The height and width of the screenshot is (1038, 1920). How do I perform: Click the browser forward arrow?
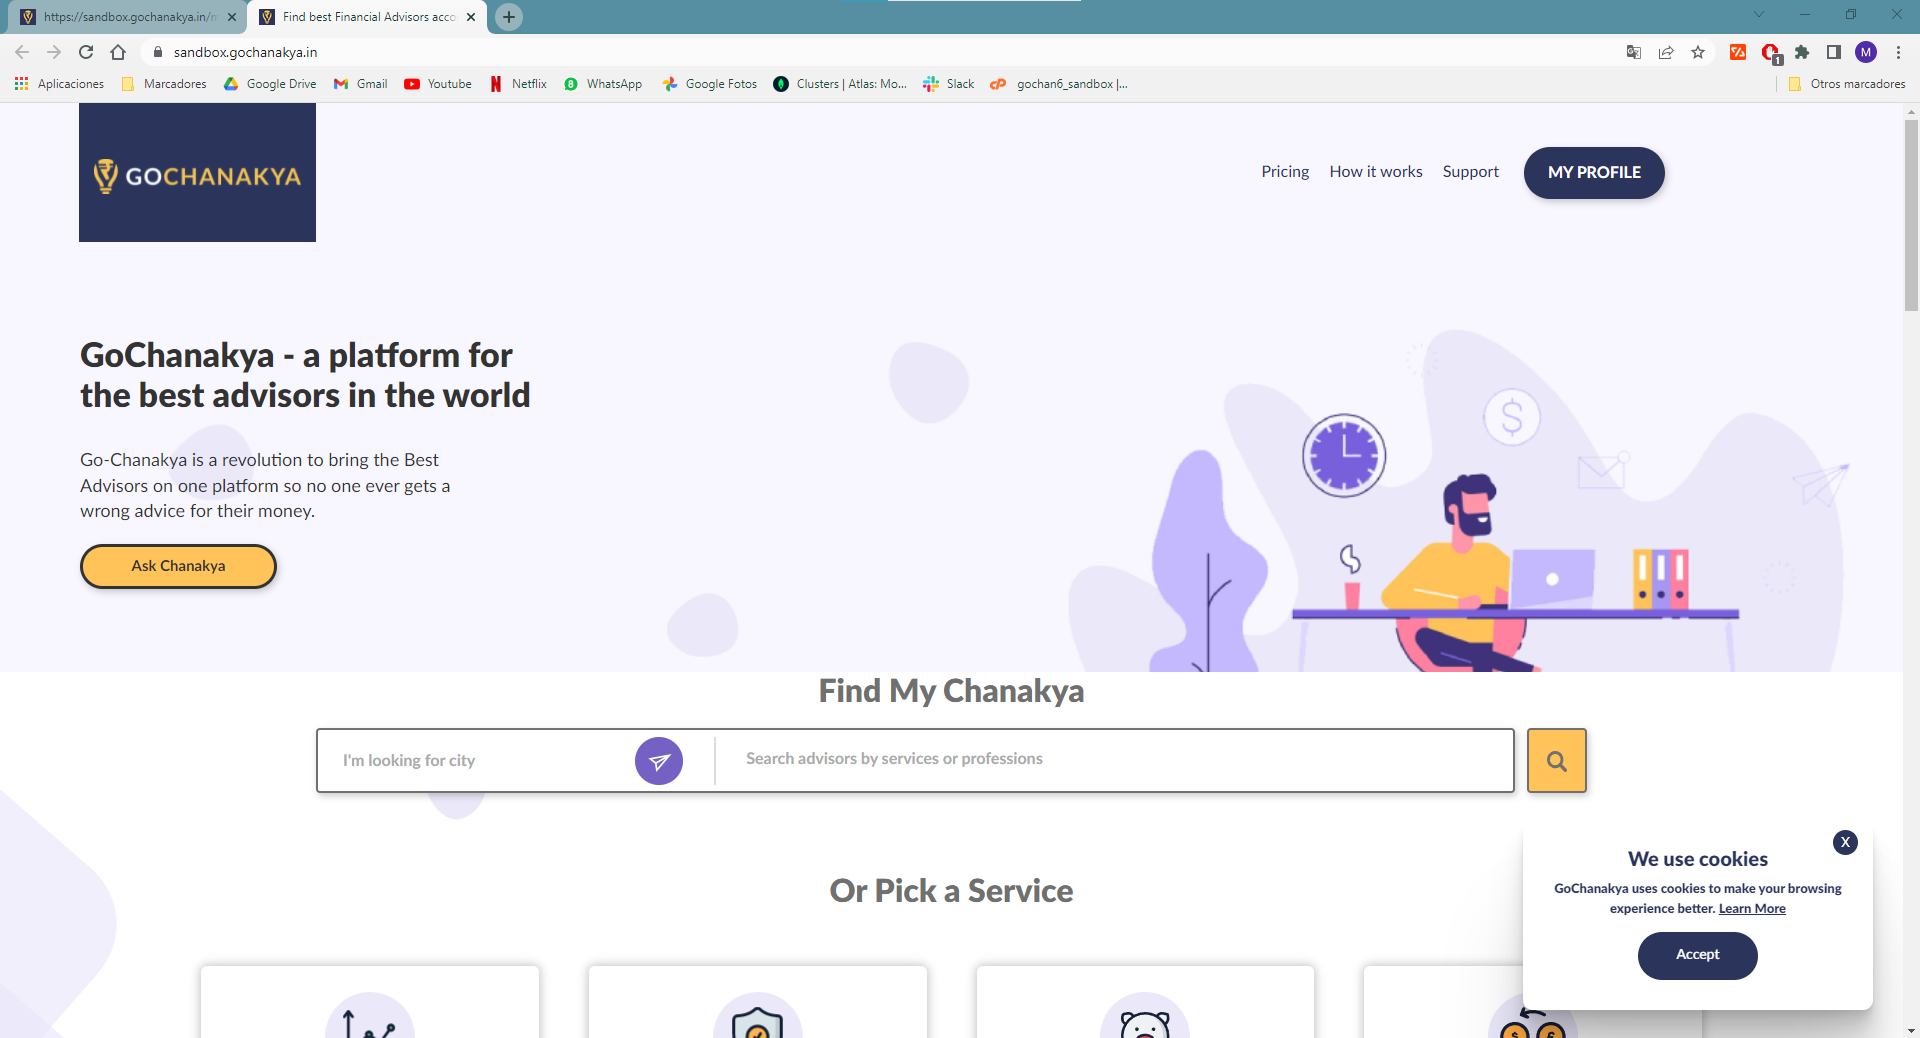[54, 52]
